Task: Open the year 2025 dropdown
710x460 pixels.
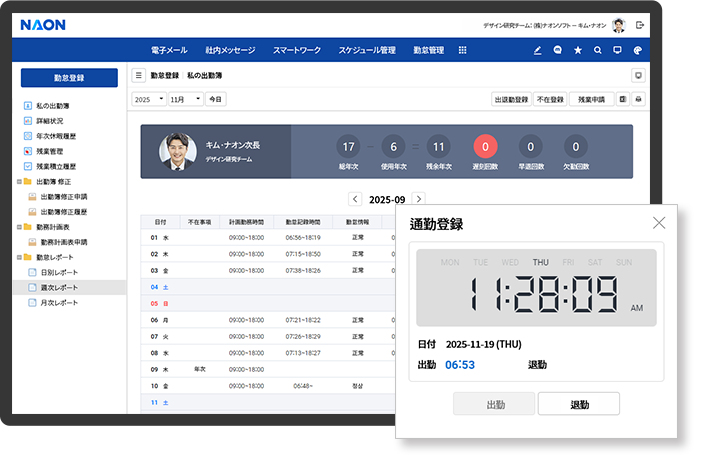Action: [x=148, y=99]
